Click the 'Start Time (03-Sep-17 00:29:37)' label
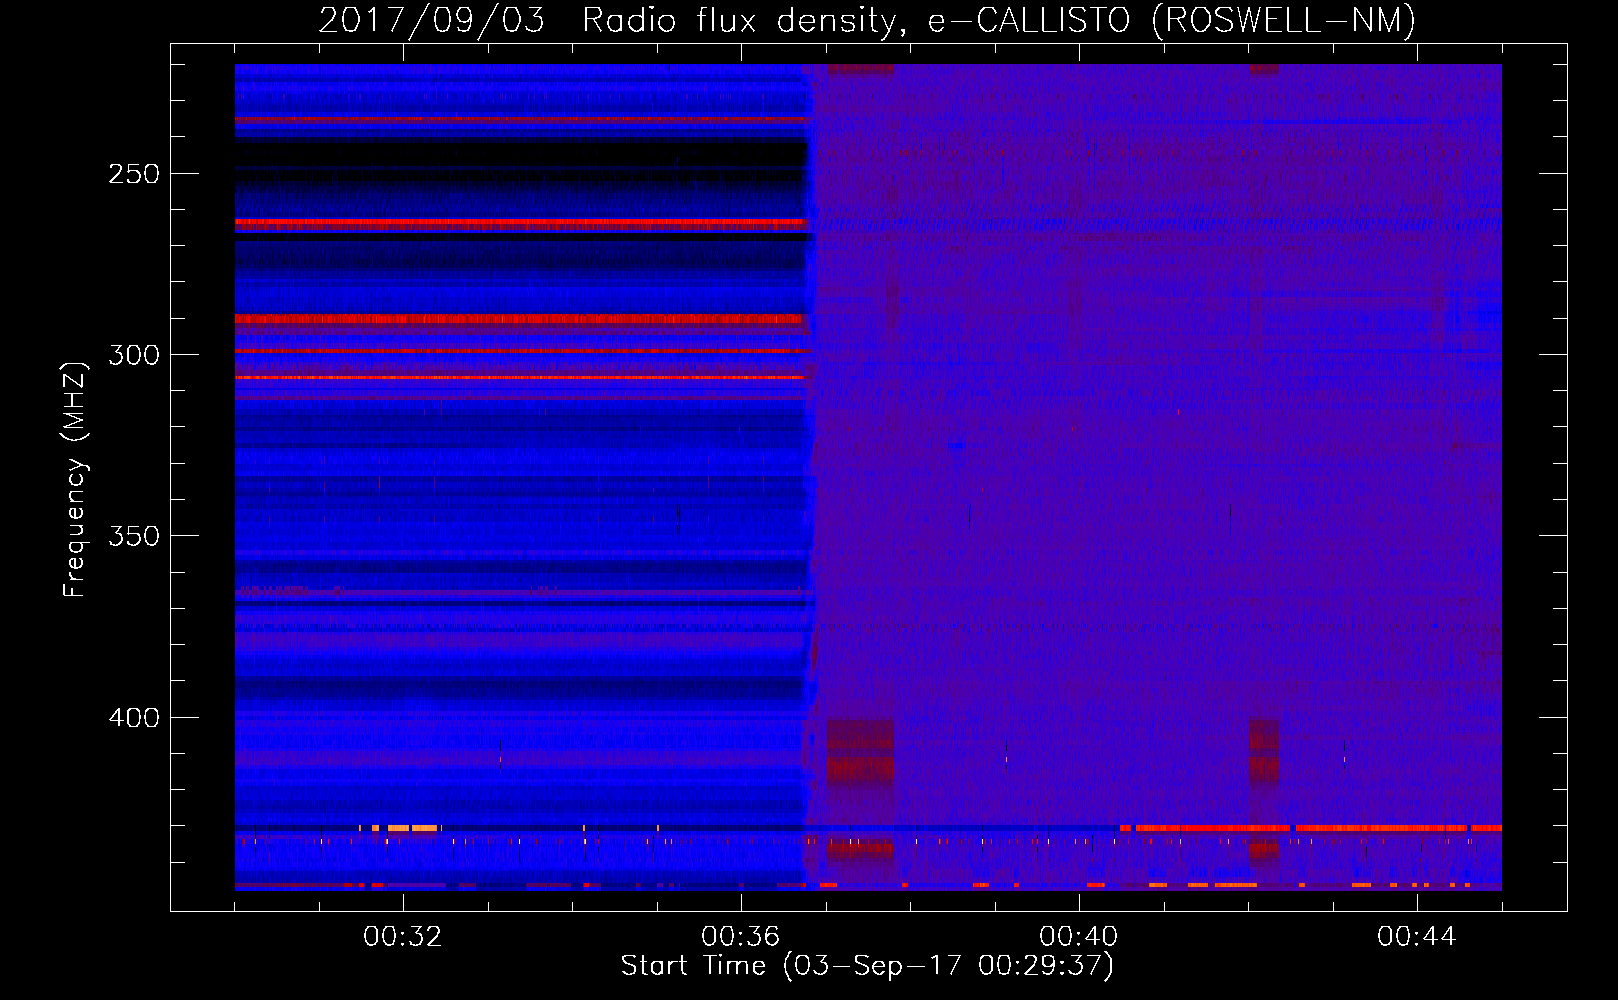 coord(867,966)
